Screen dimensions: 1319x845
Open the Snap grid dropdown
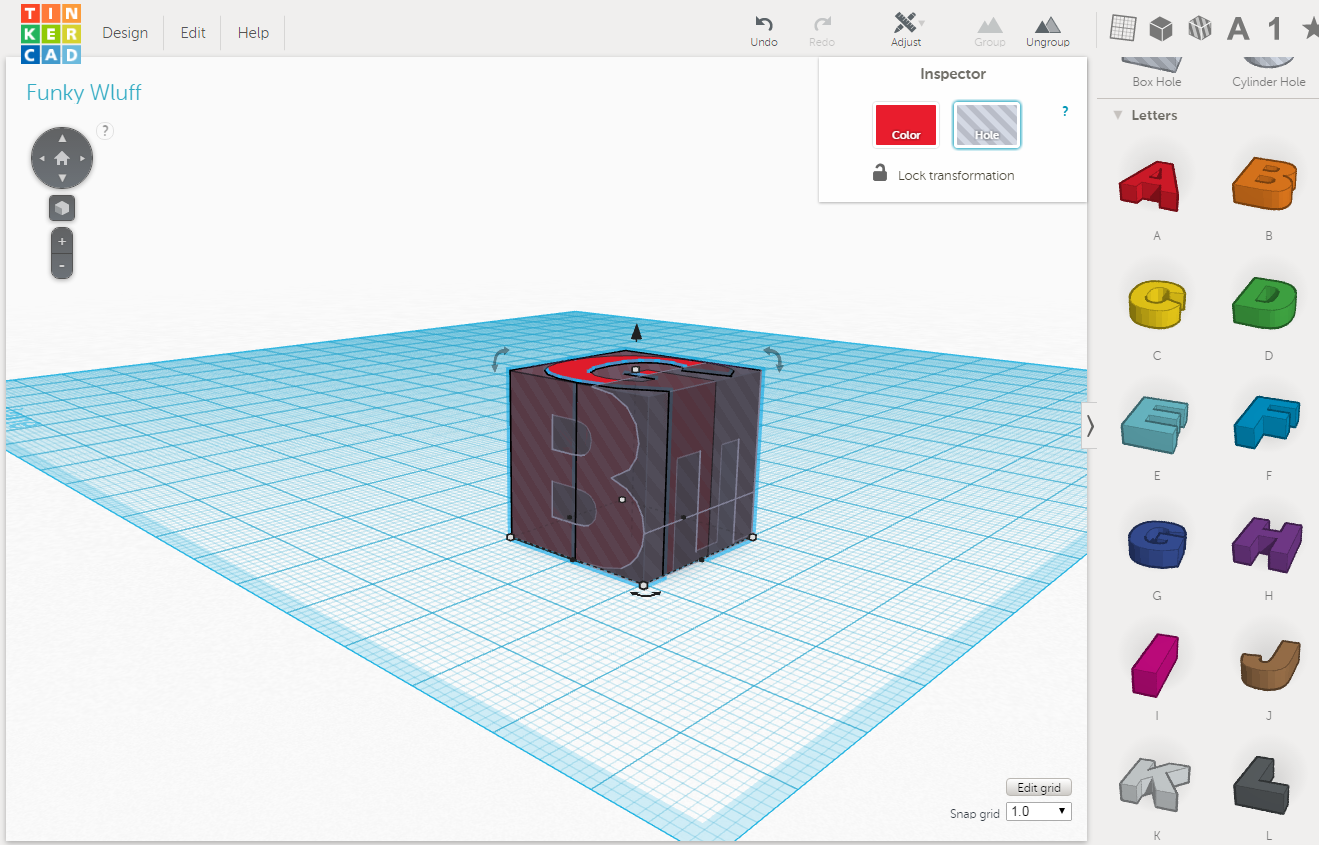click(1037, 811)
